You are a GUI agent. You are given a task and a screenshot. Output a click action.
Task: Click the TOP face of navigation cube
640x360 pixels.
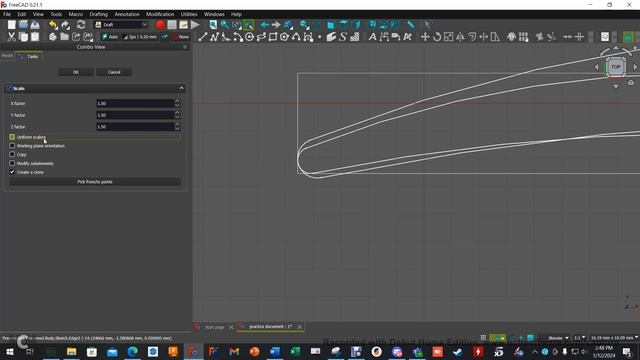tap(616, 67)
